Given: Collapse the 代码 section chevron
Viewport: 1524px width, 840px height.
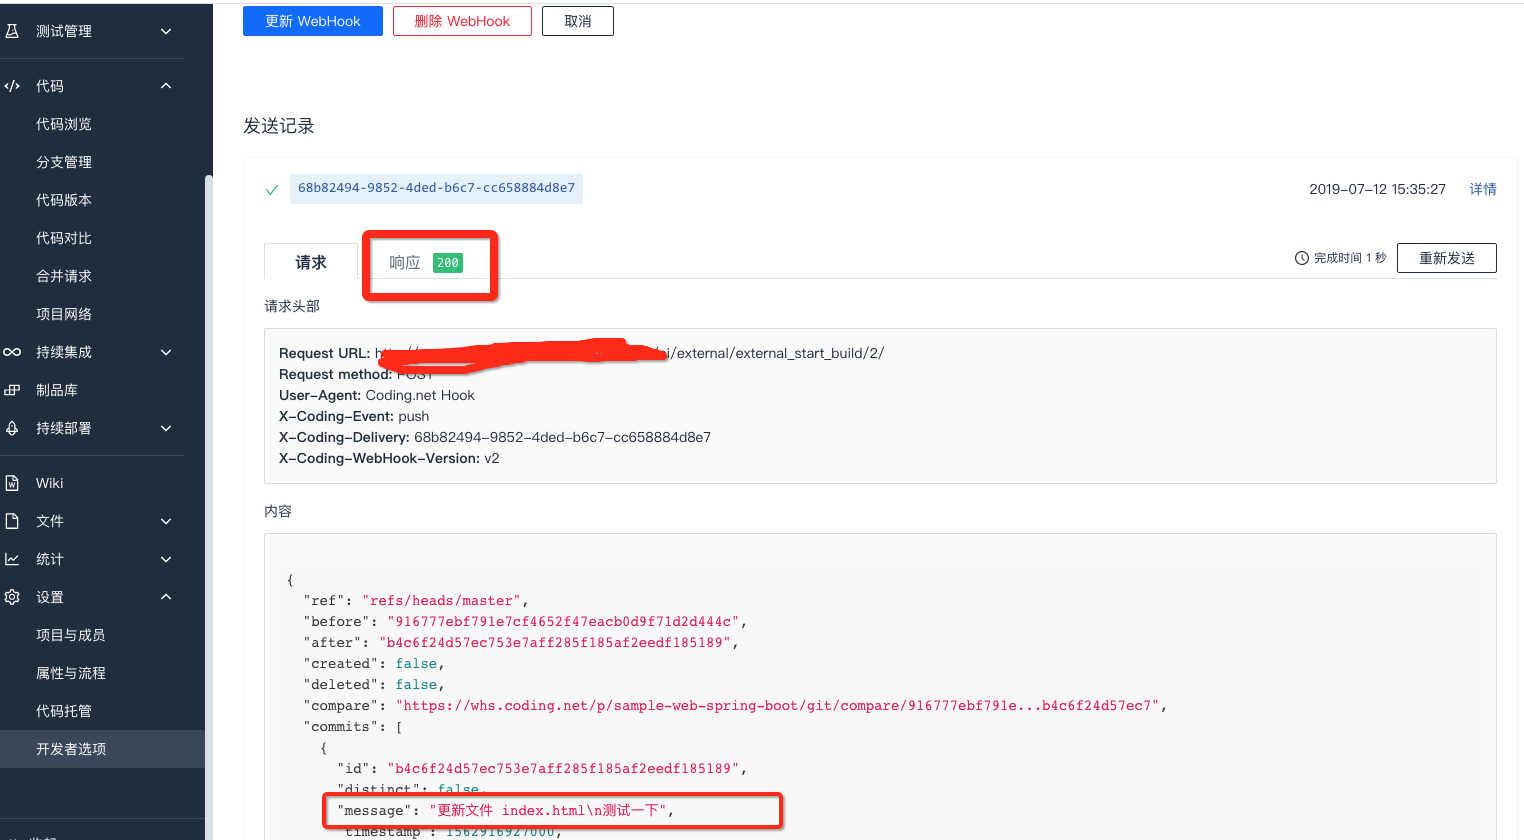Looking at the screenshot, I should coord(166,86).
